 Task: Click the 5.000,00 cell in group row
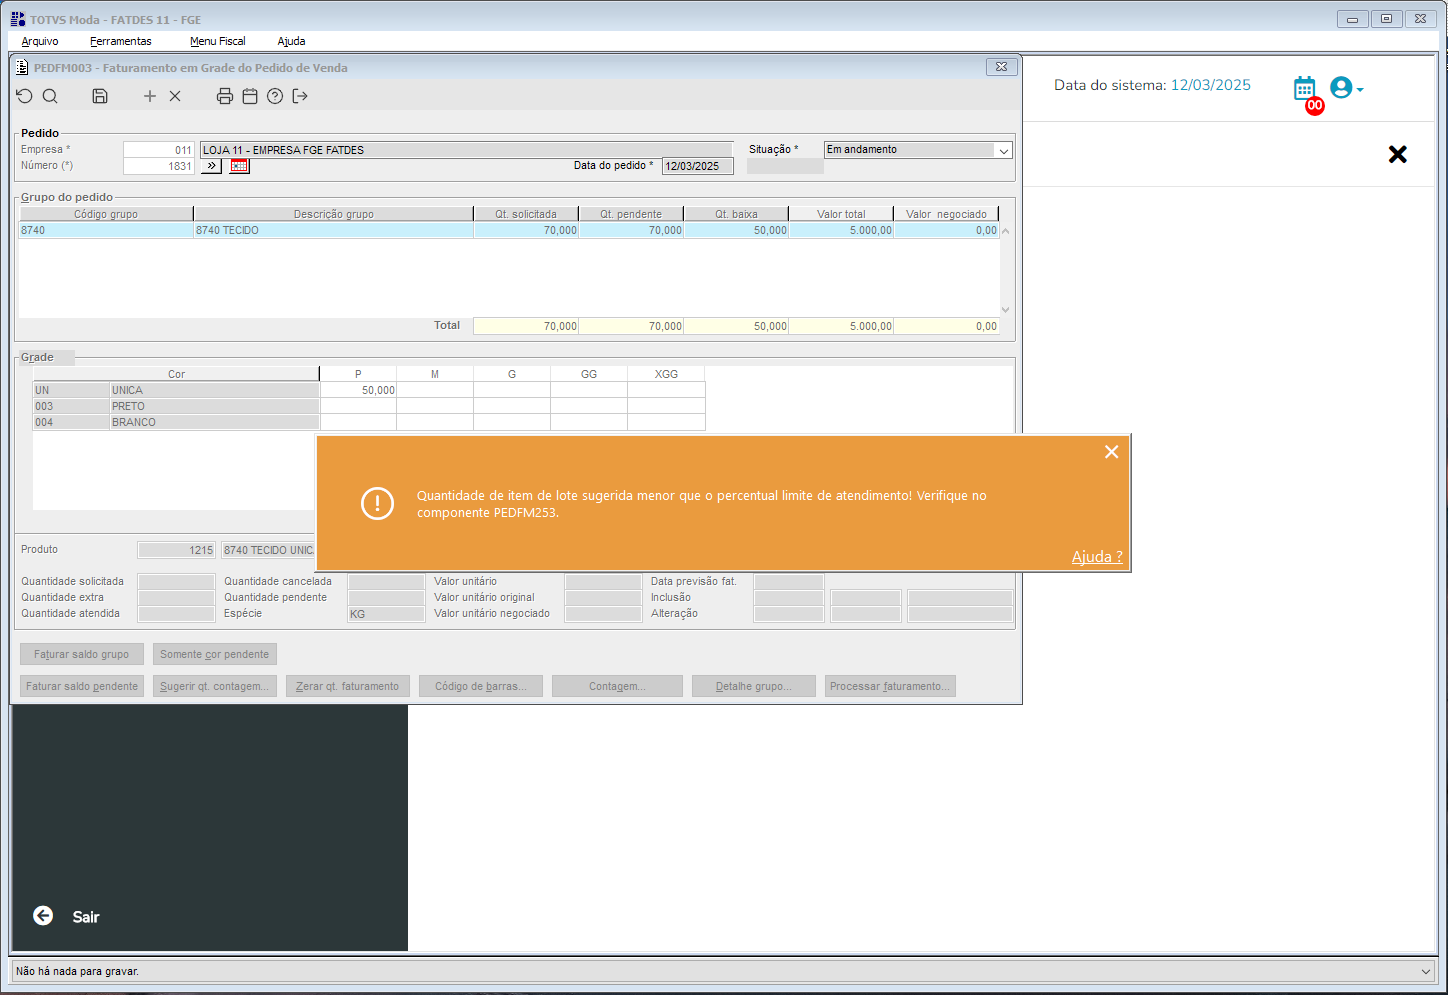[841, 230]
